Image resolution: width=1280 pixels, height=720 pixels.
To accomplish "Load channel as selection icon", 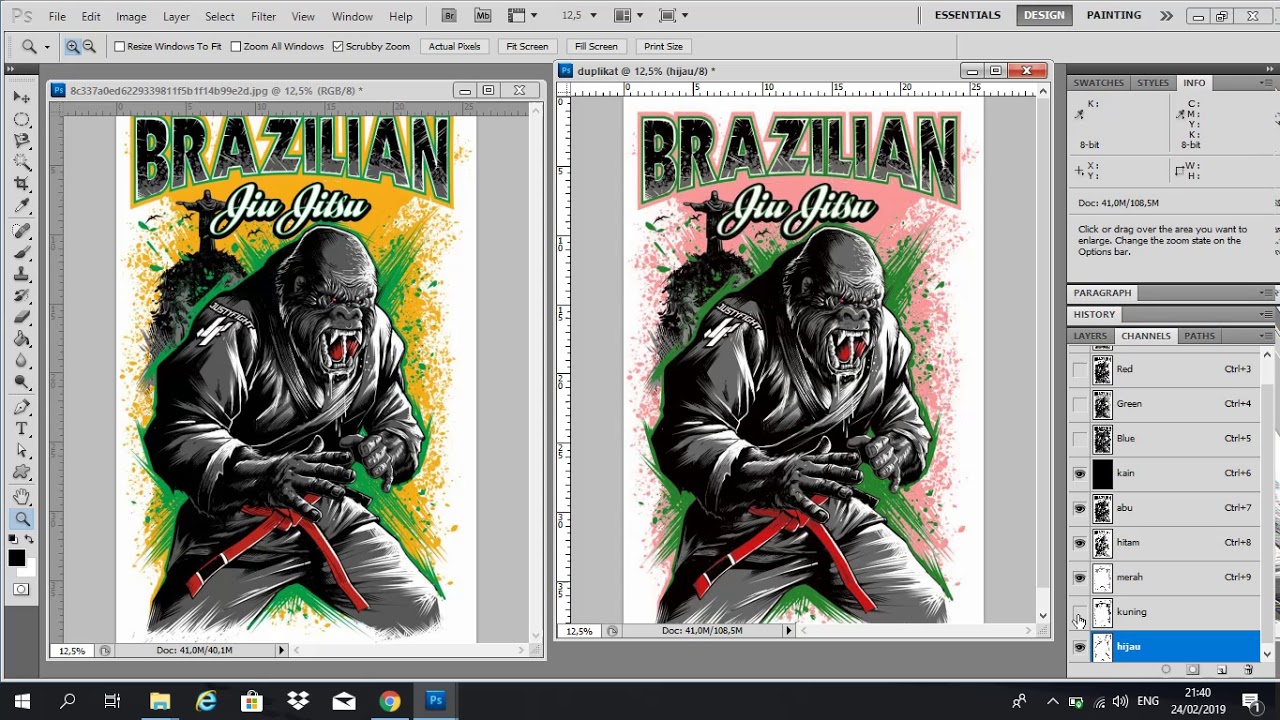I will click(x=1166, y=669).
